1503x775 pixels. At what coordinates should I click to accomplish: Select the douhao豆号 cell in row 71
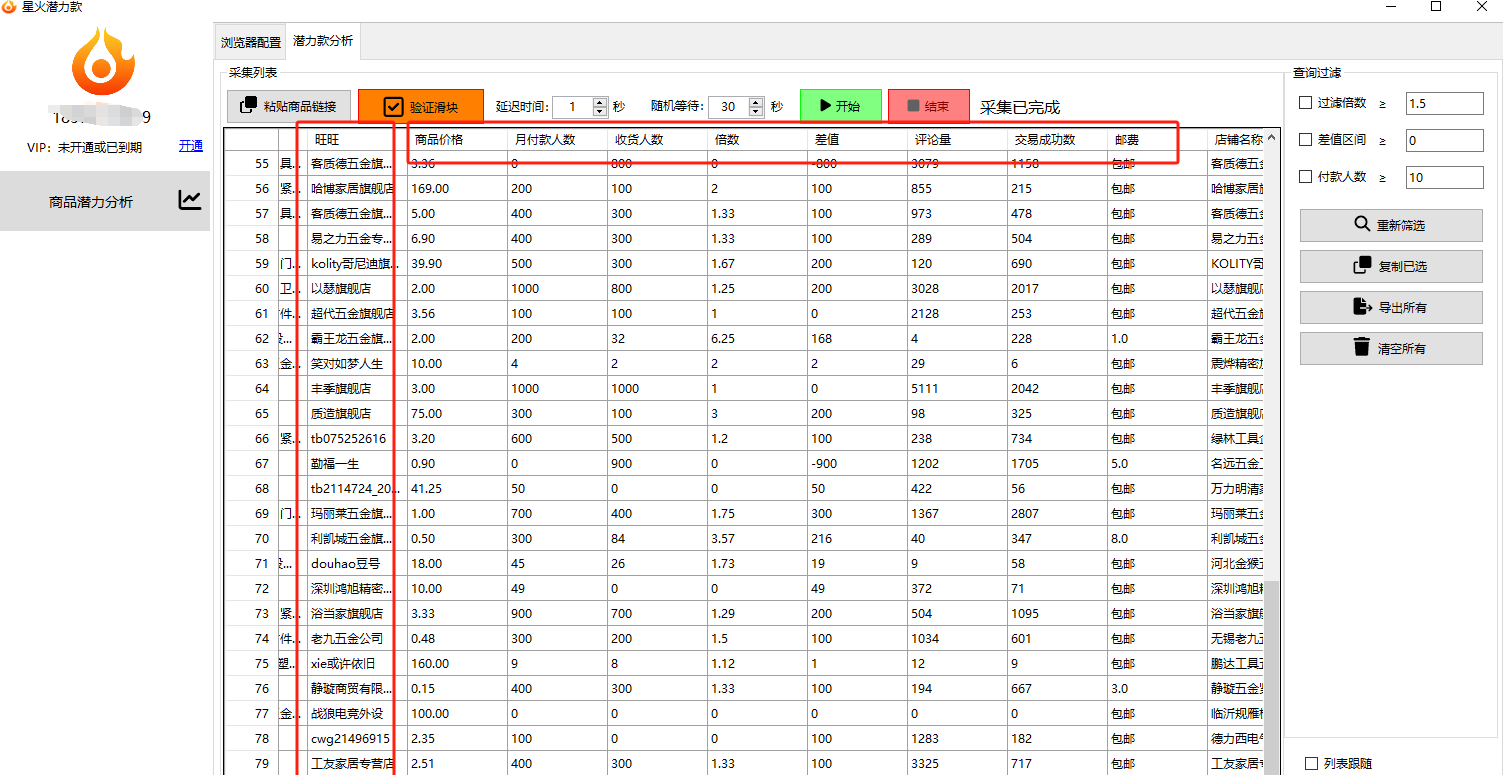357,563
